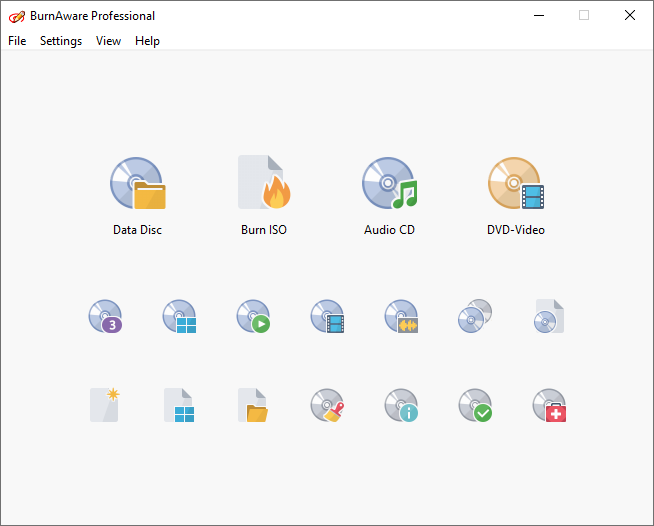Click the Data Disc label text
Image resolution: width=654 pixels, height=526 pixels.
[138, 230]
